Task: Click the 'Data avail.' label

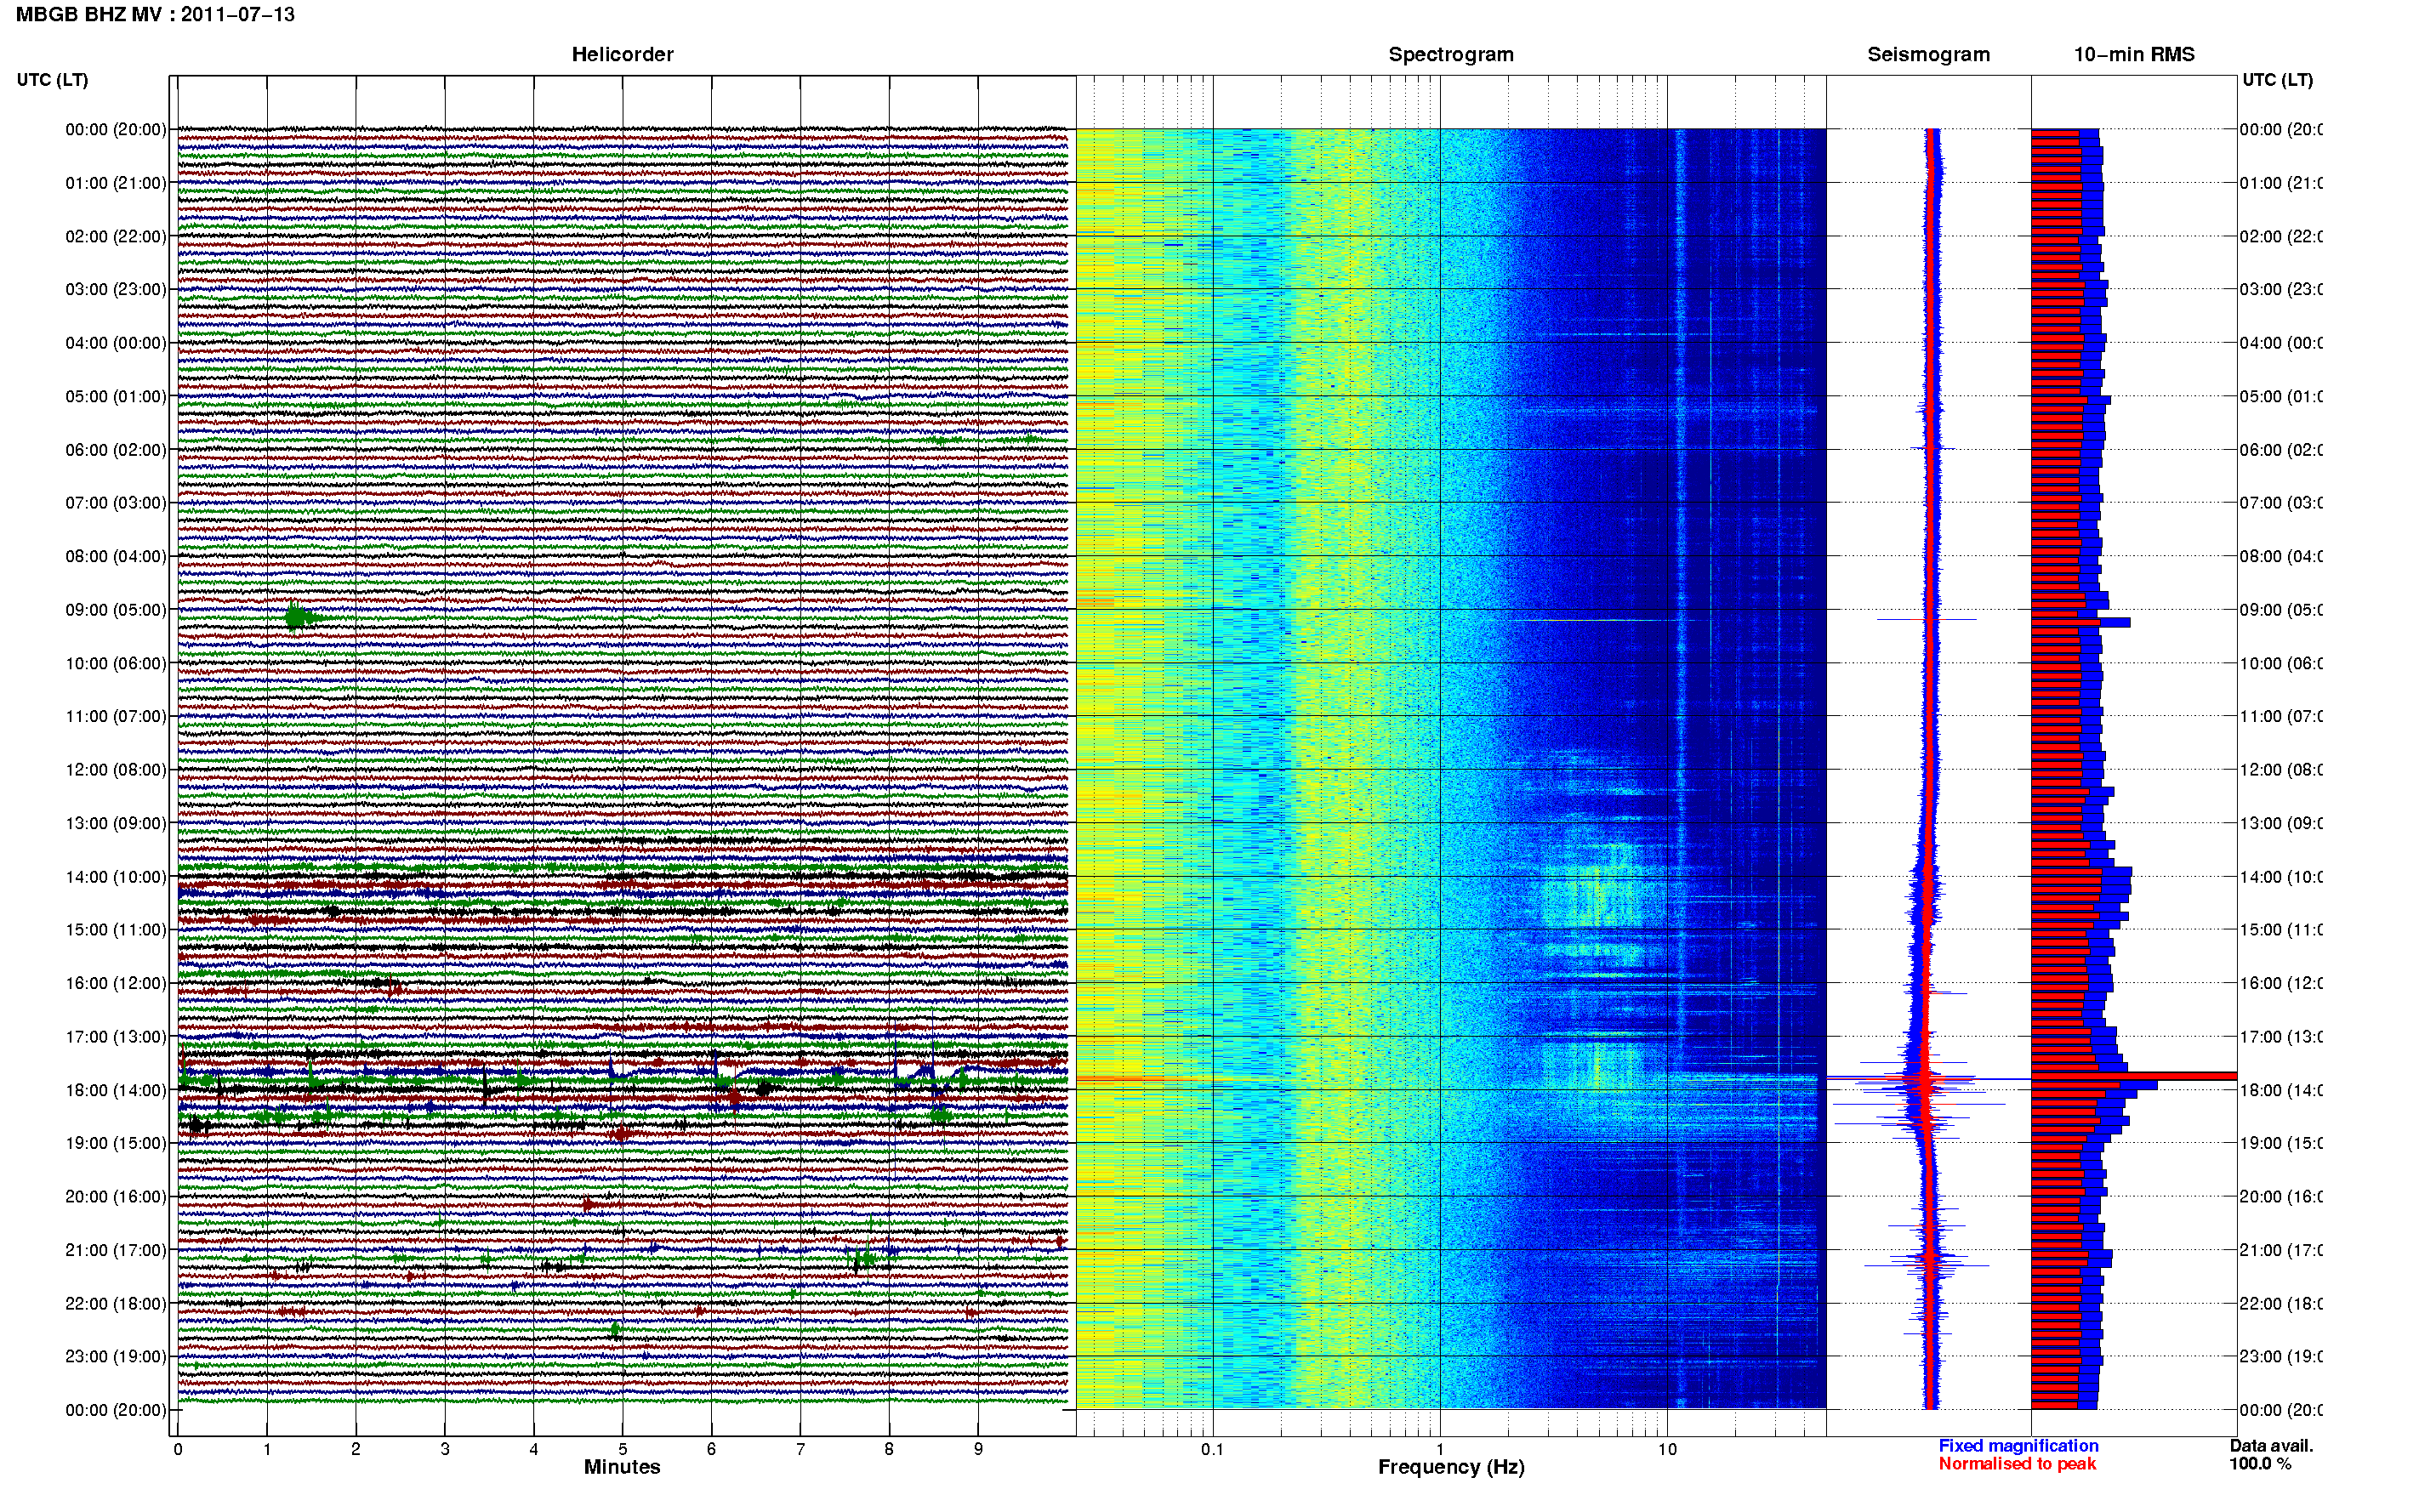Action: [2271, 1446]
